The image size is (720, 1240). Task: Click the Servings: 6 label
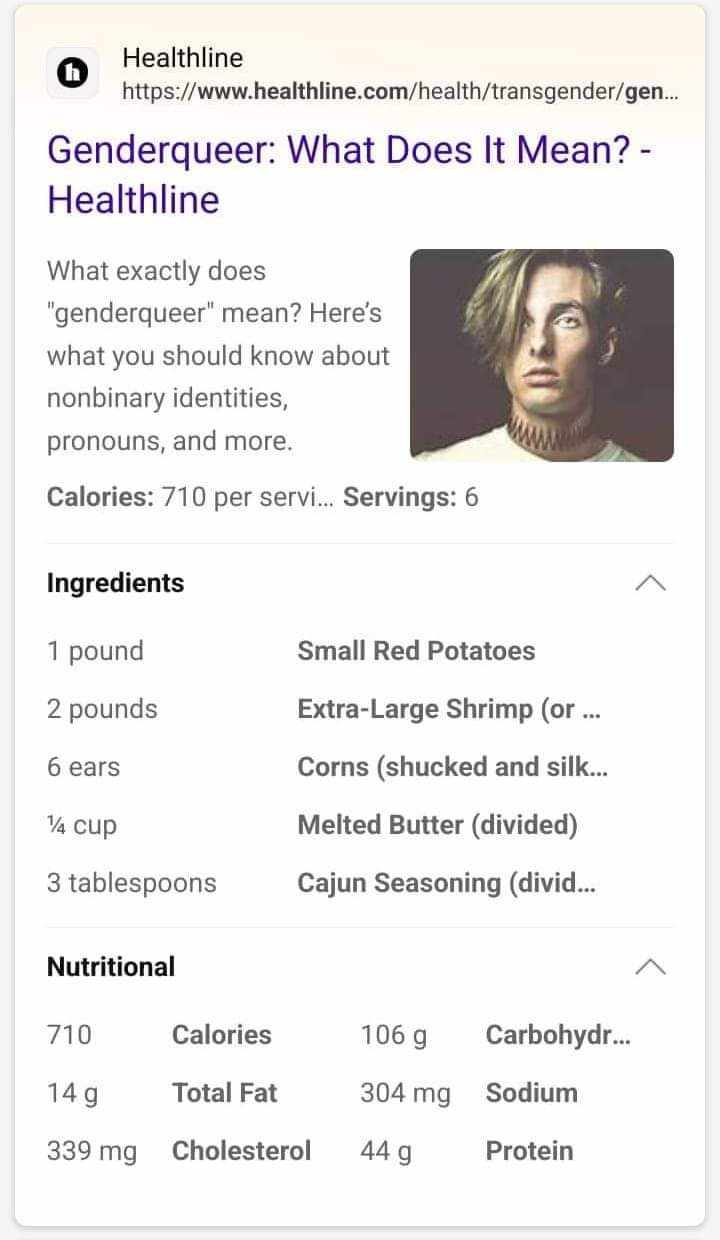410,497
